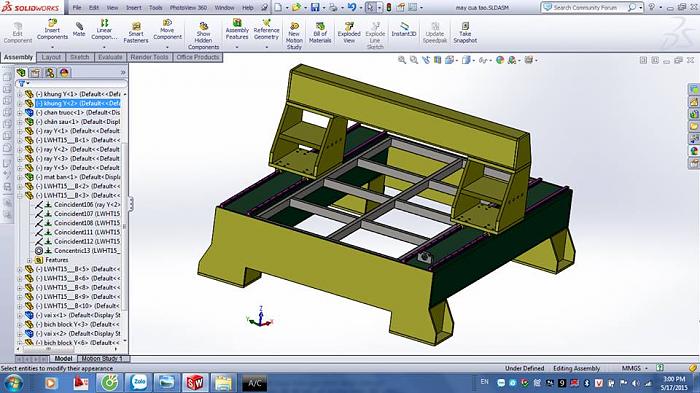Expand the Features folder in tree

click(x=29, y=260)
